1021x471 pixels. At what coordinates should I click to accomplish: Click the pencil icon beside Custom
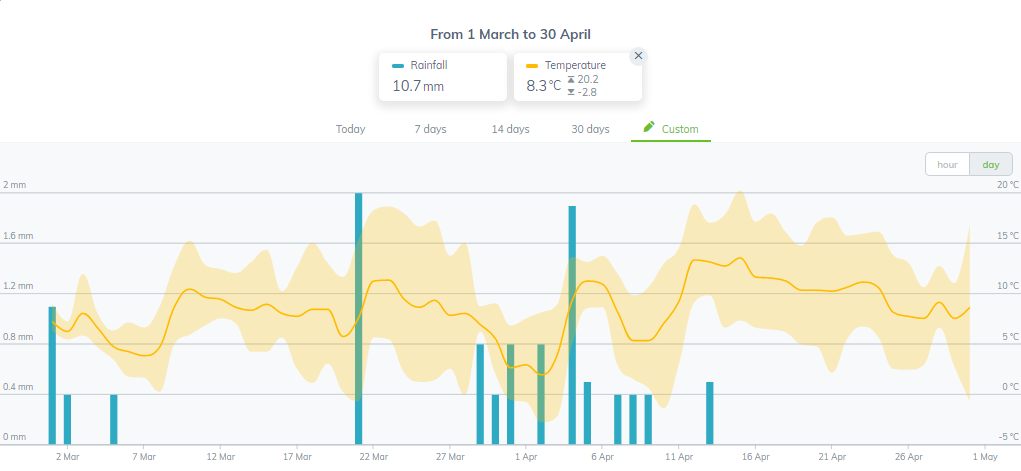coord(649,126)
